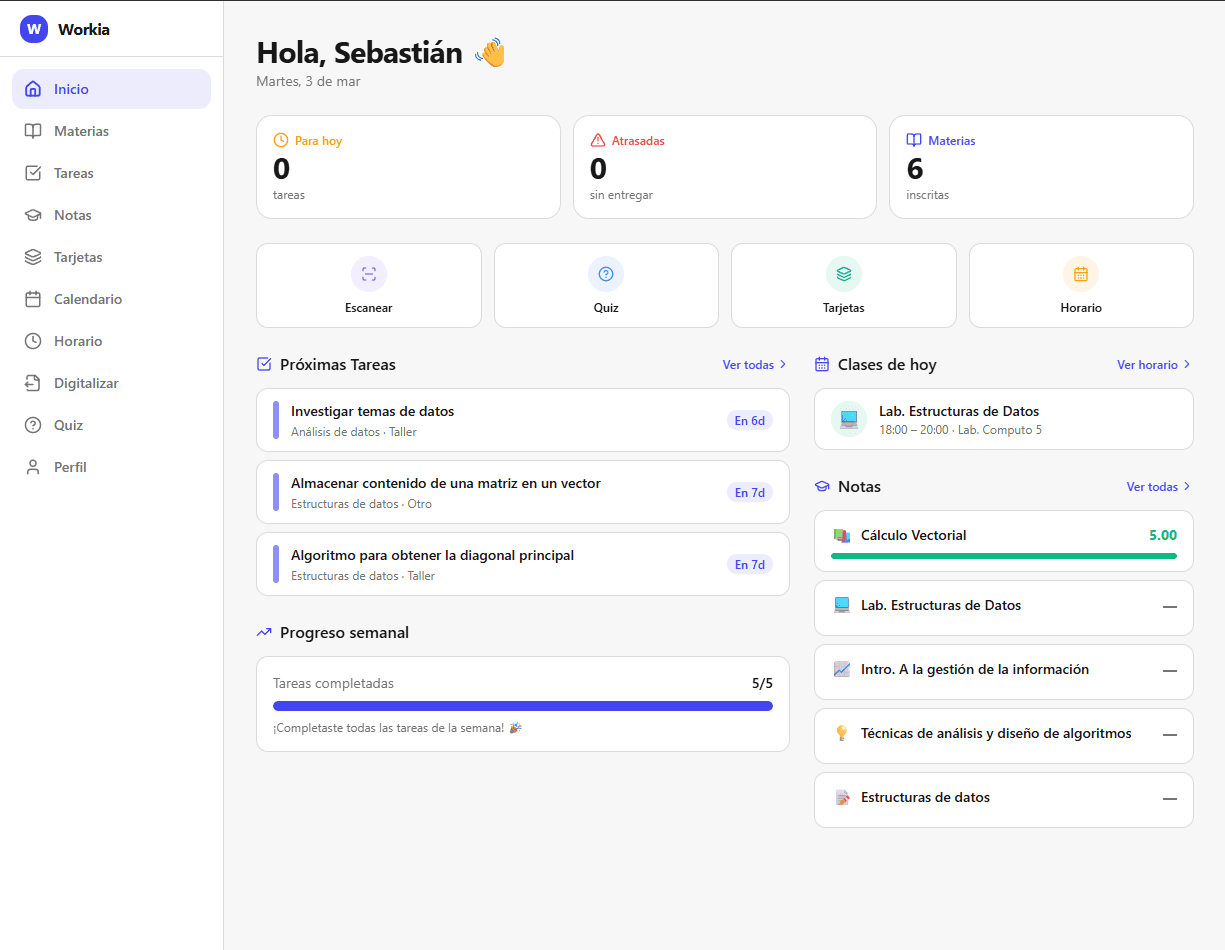The height and width of the screenshot is (950, 1225).
Task: Launch the Quiz tool from quick actions
Action: point(605,285)
